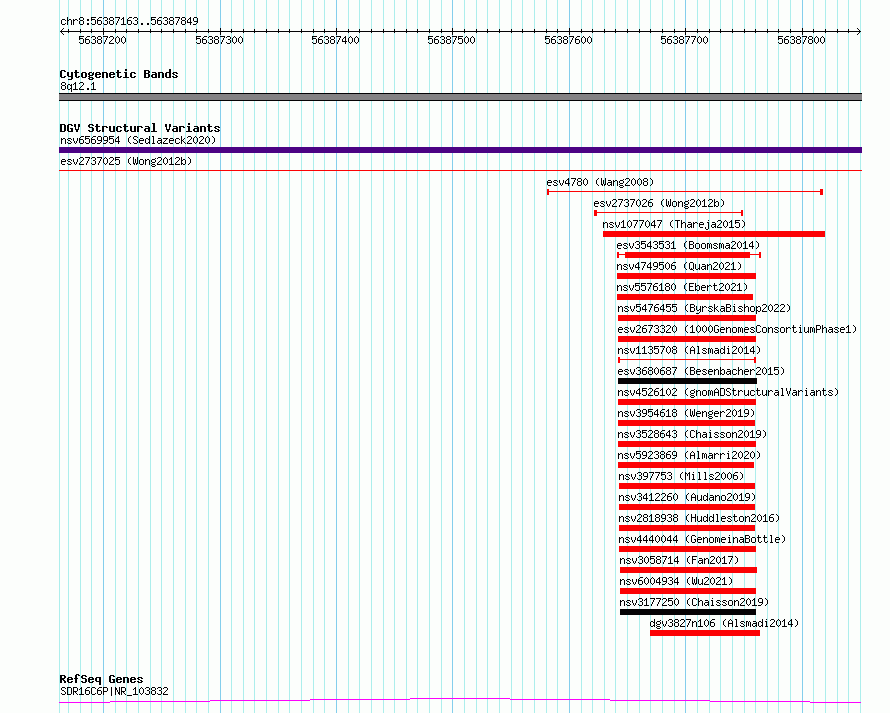Click the nsv397753 (Mills2006) variant label
890x713 pixels.
681,476
